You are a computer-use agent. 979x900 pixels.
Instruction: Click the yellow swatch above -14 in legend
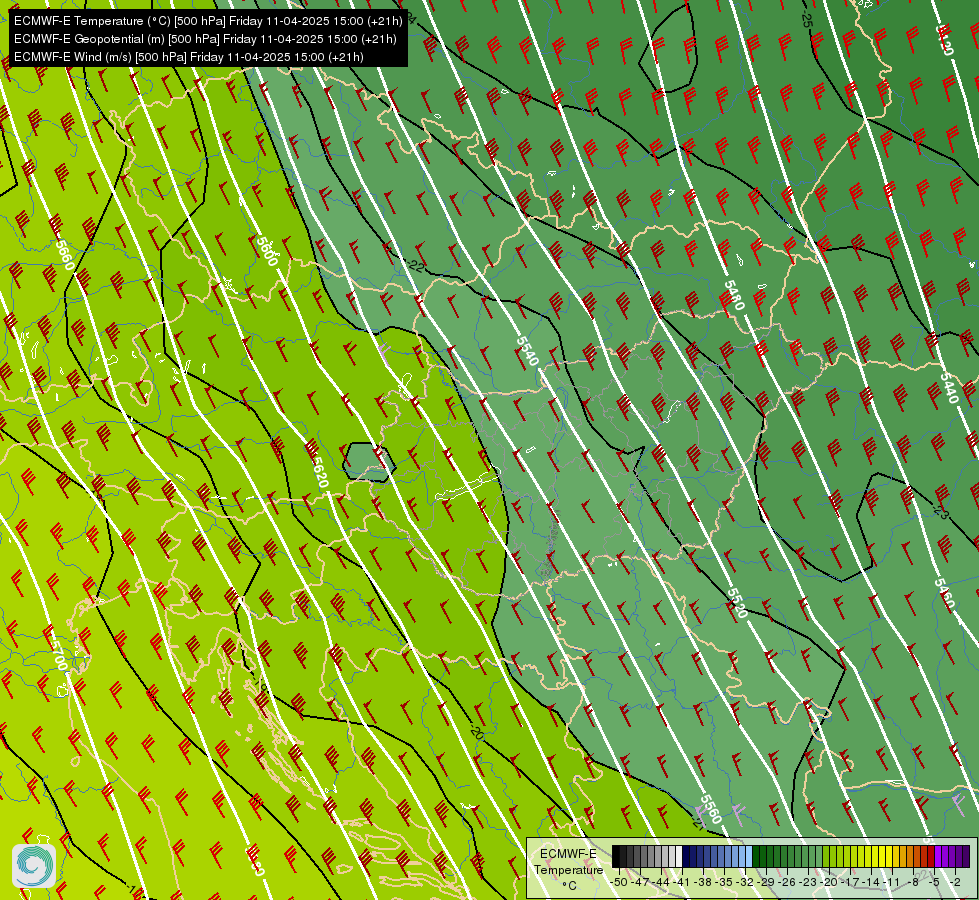(x=875, y=856)
